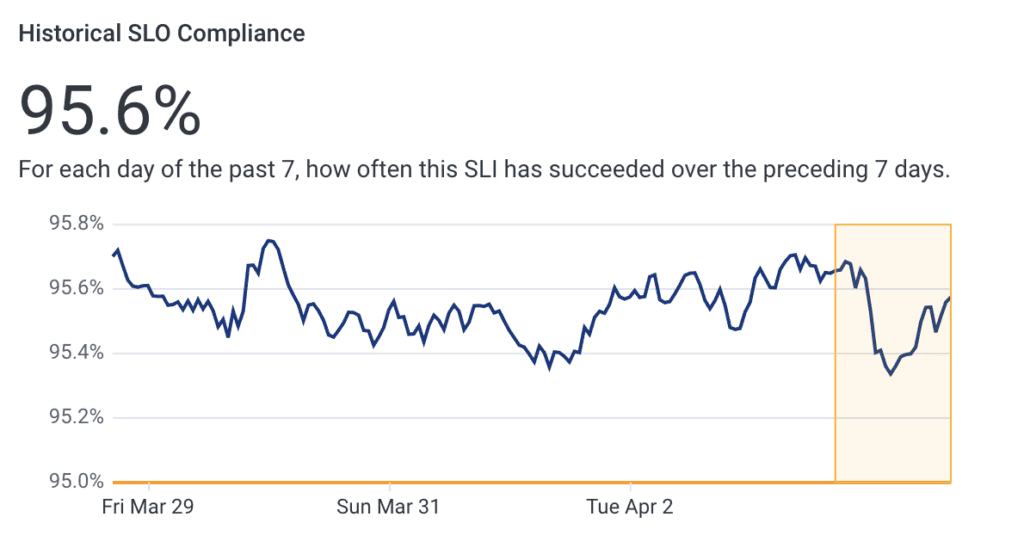Click the Tue Apr 2 date label
Screen dimensions: 1024x554
(630, 507)
